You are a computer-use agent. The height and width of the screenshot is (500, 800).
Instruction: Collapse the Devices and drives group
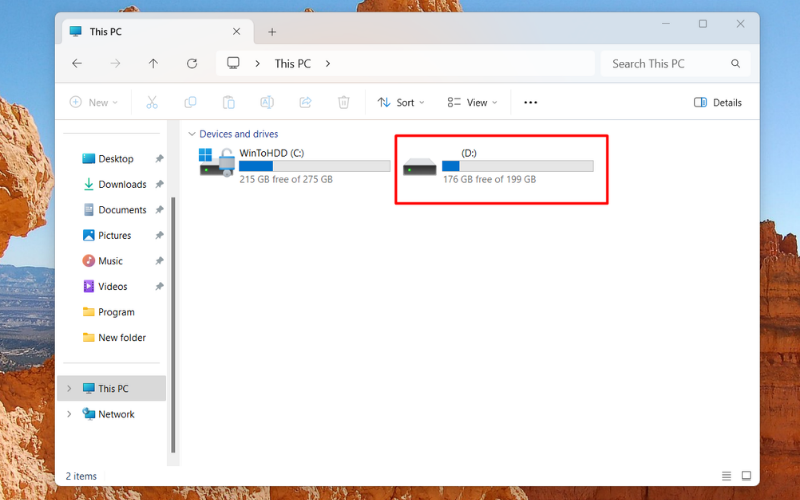coord(191,134)
